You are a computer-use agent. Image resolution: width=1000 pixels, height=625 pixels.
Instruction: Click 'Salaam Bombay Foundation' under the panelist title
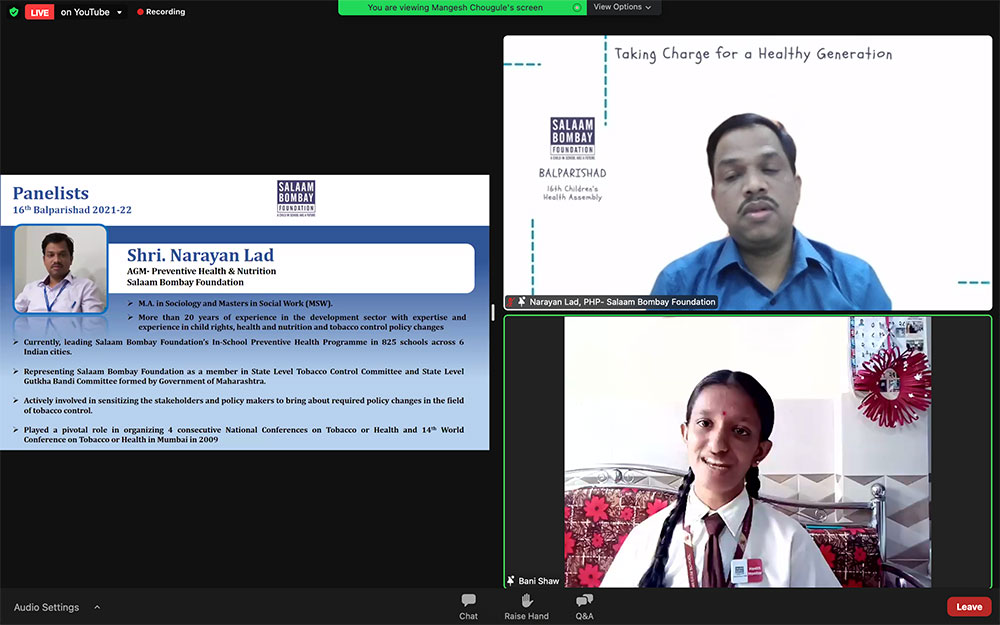point(185,282)
